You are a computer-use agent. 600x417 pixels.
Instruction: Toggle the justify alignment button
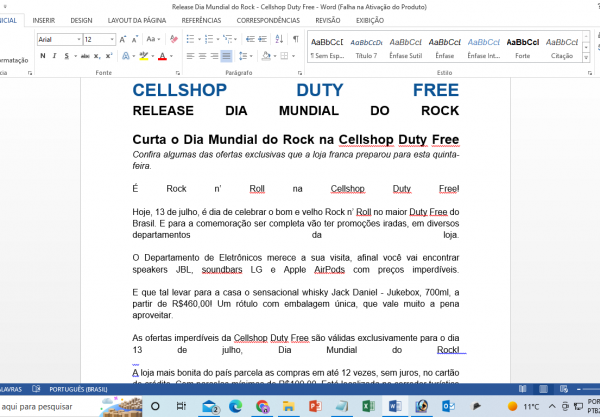(x=227, y=56)
